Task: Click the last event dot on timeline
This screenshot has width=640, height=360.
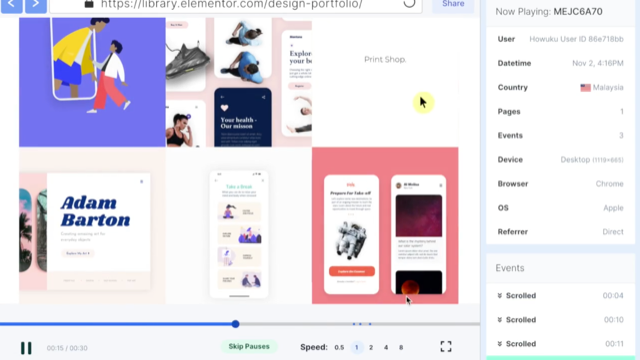Action: (x=370, y=324)
